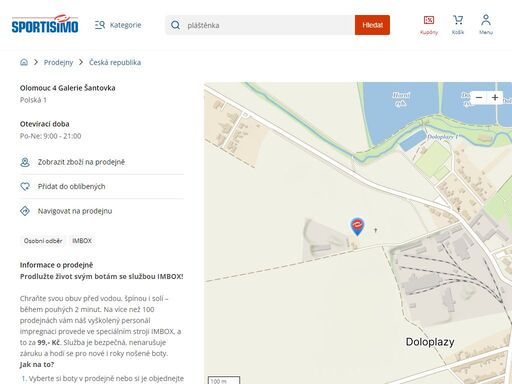This screenshot has height=384, width=512.
Task: Open the Košík shopping cart
Action: [x=458, y=25]
